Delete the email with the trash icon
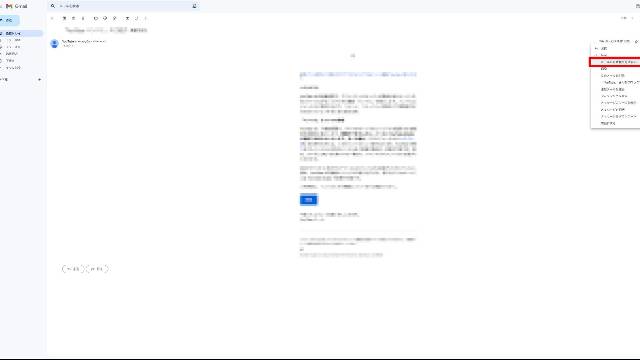This screenshot has width=640, height=360. tap(83, 18)
